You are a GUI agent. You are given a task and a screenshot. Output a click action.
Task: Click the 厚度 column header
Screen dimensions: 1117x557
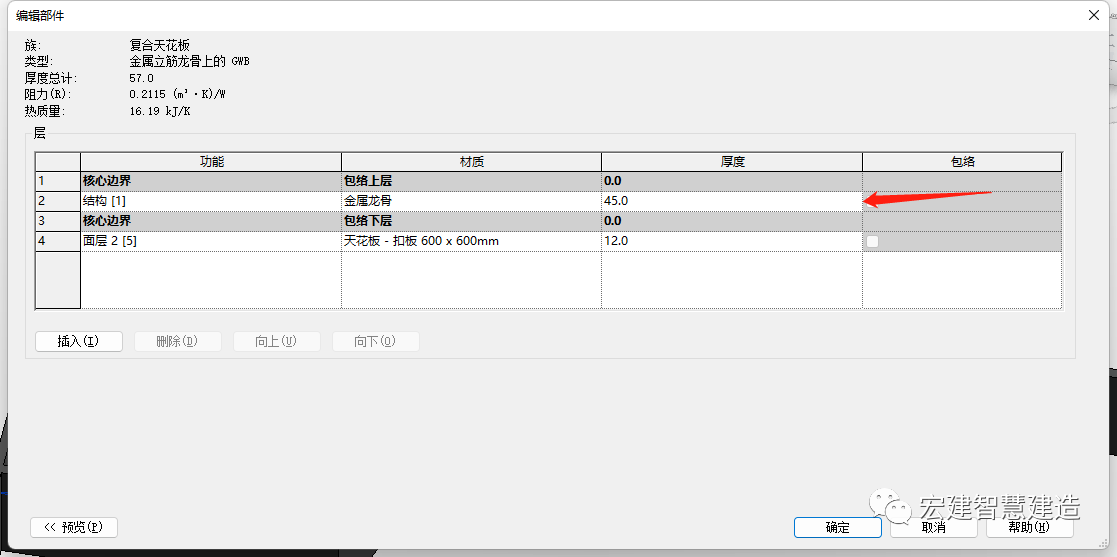pos(732,162)
